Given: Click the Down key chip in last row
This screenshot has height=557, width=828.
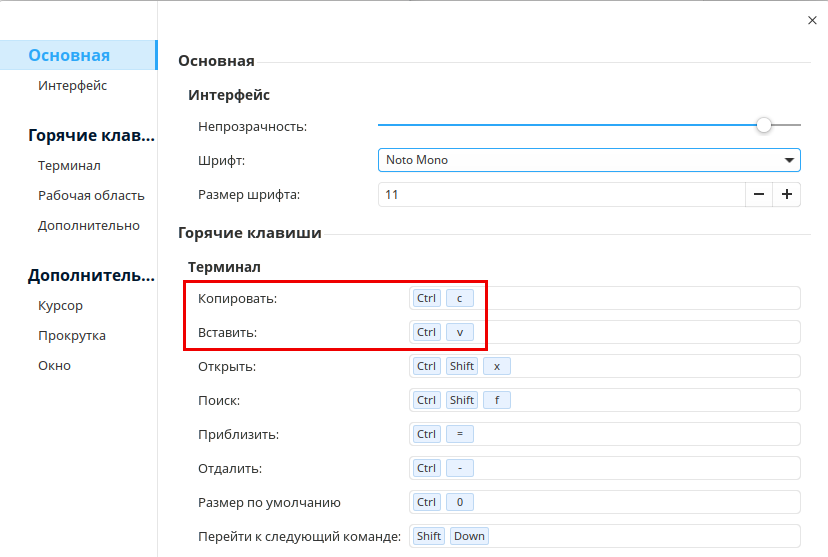Looking at the screenshot, I should [x=469, y=536].
